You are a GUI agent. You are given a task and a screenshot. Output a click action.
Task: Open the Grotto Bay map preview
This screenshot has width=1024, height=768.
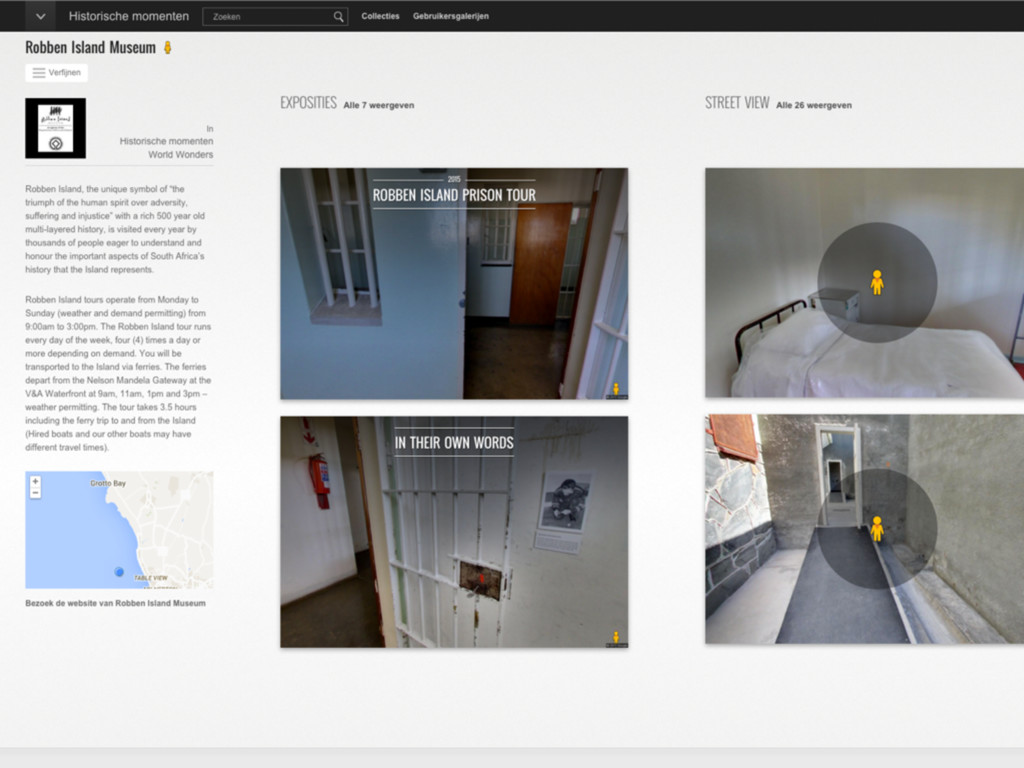point(119,530)
